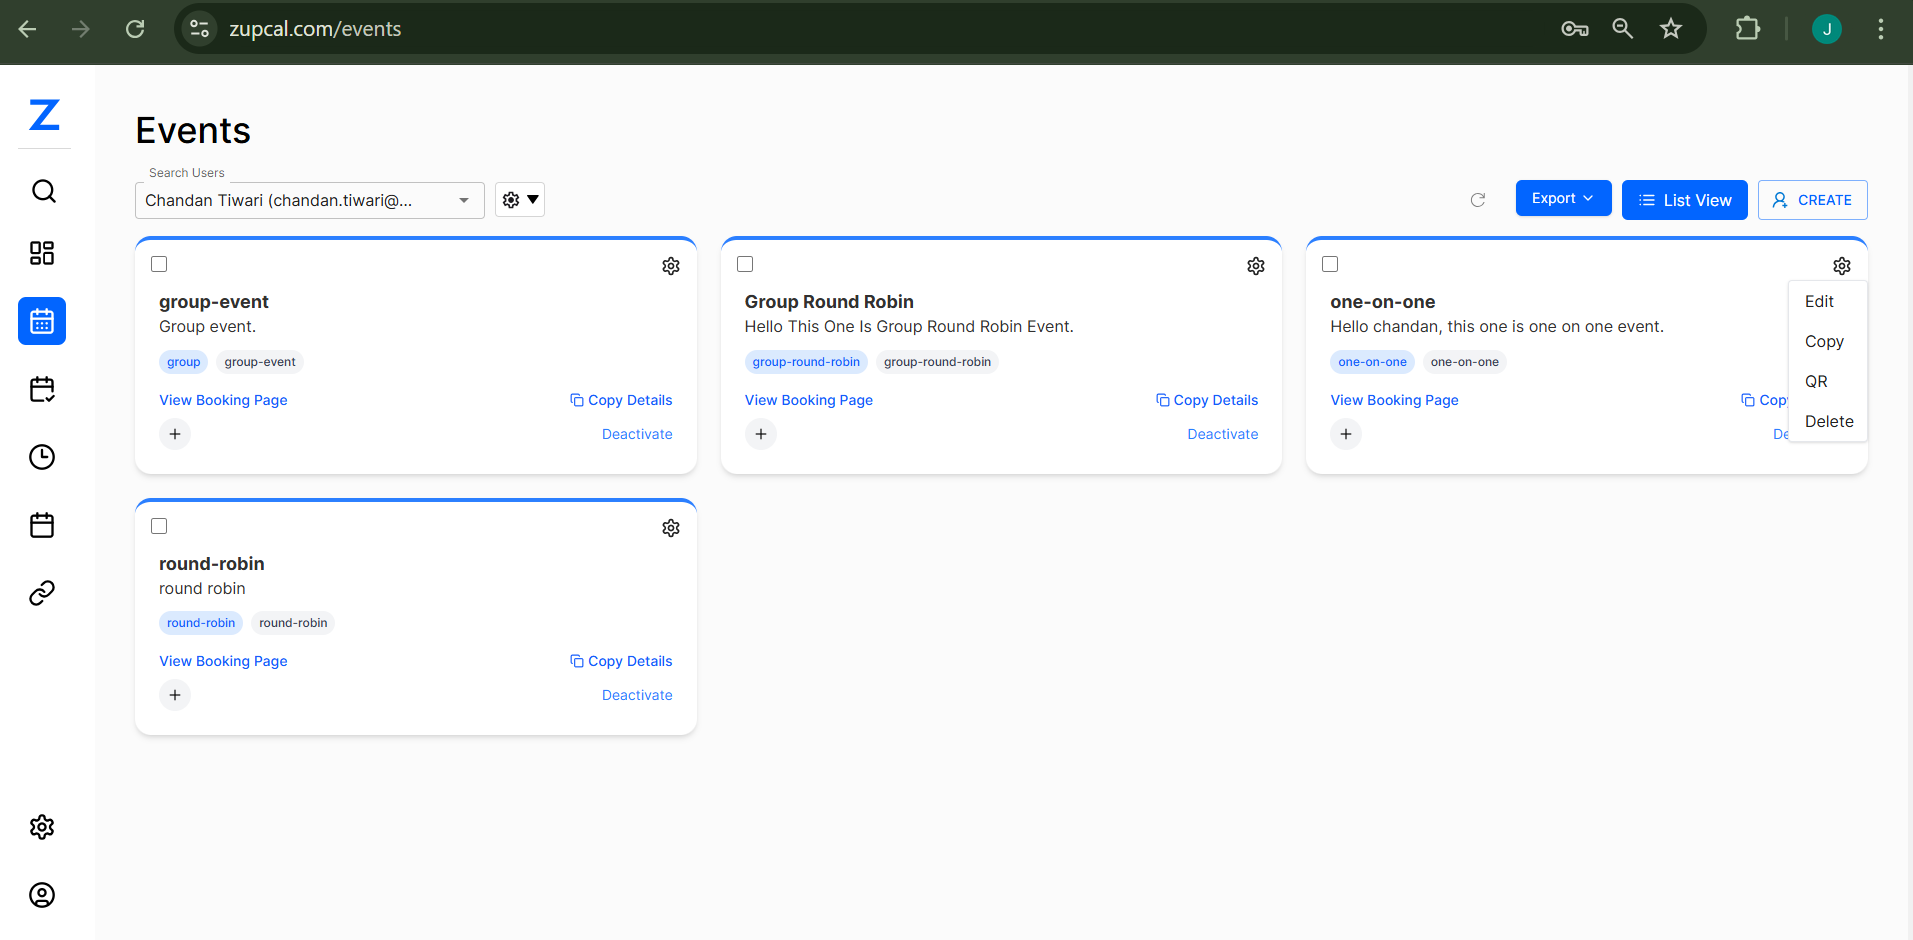
Task: Select the group-event card checkbox
Action: 159,264
